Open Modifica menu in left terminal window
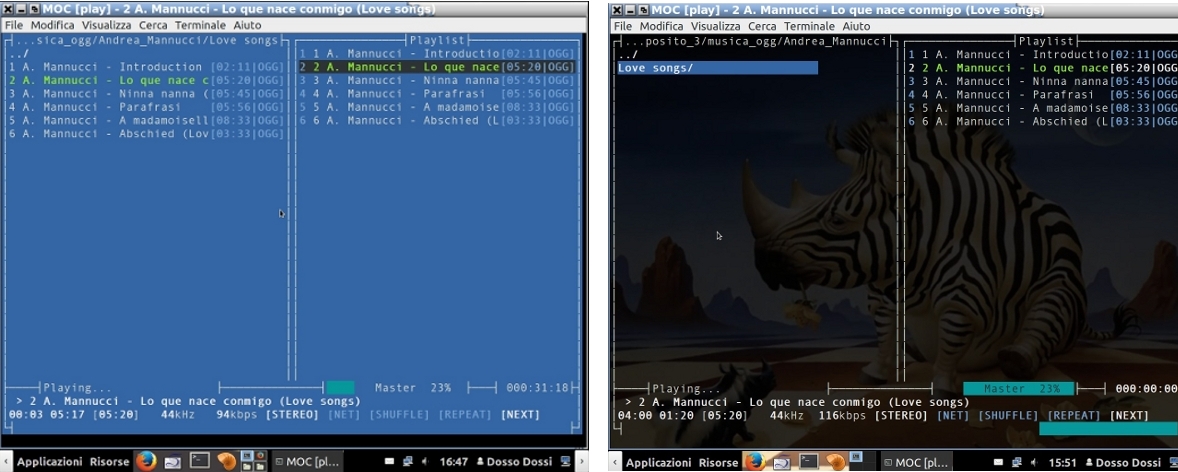1178x472 pixels. coord(53,25)
